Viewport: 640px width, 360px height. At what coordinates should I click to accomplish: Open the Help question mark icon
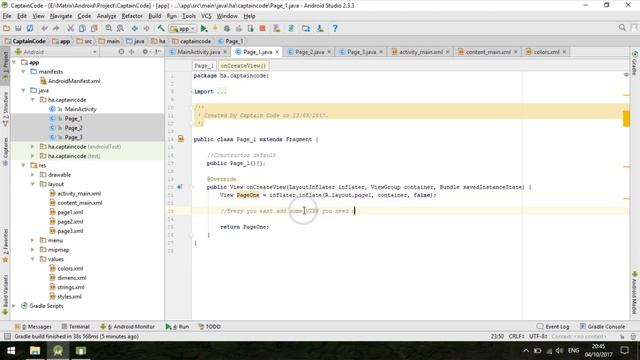tap(335, 28)
